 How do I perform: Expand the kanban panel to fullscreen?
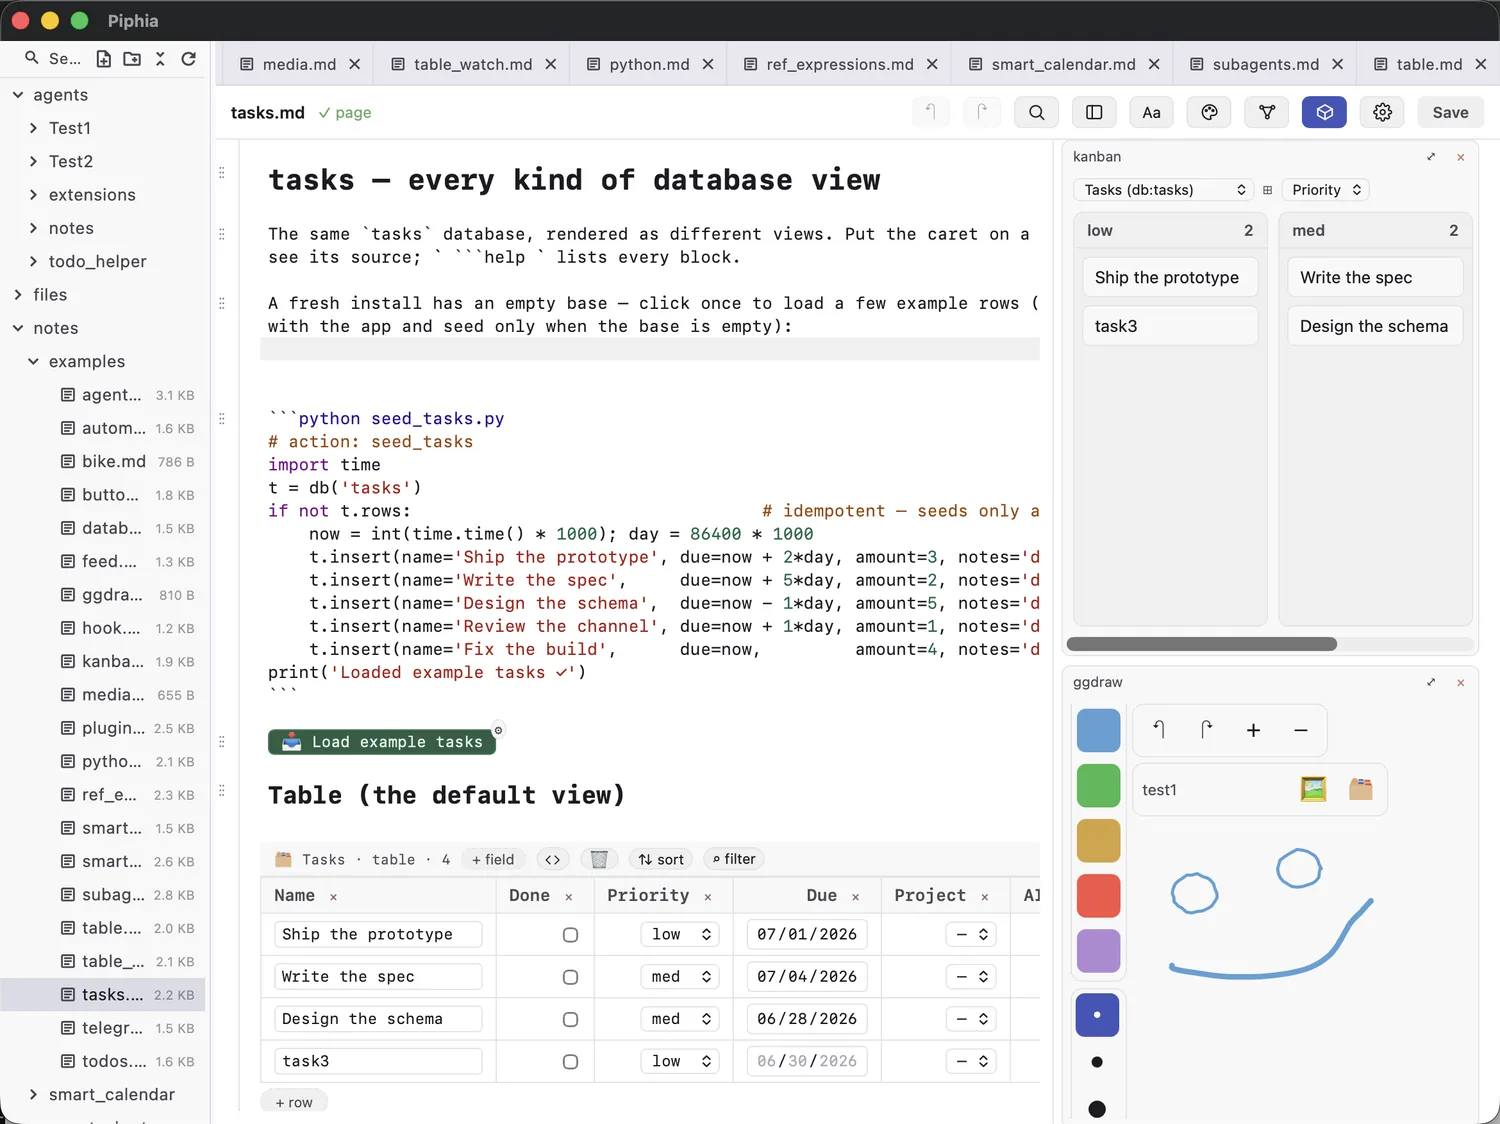point(1431,157)
